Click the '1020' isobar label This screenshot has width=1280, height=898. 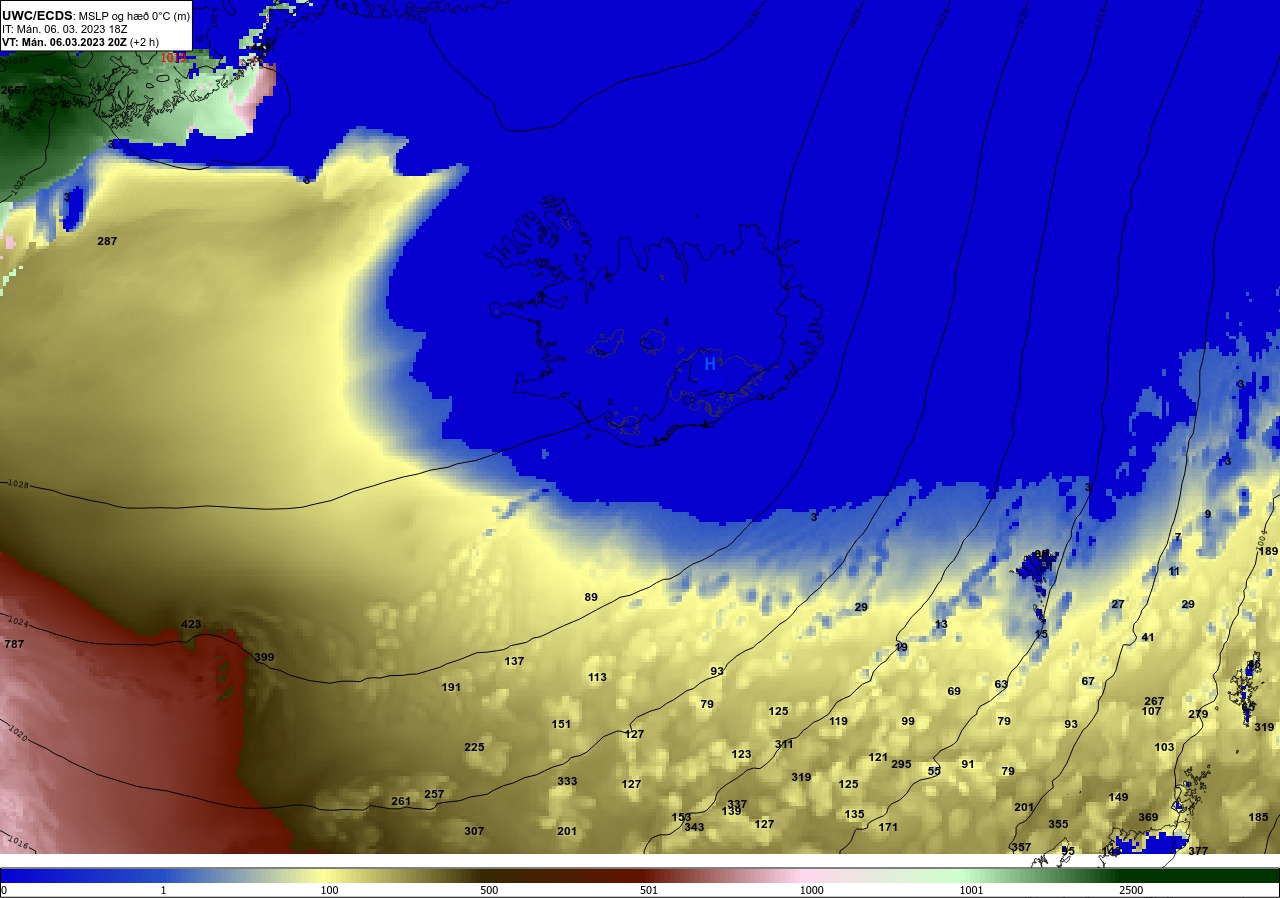coord(18,732)
